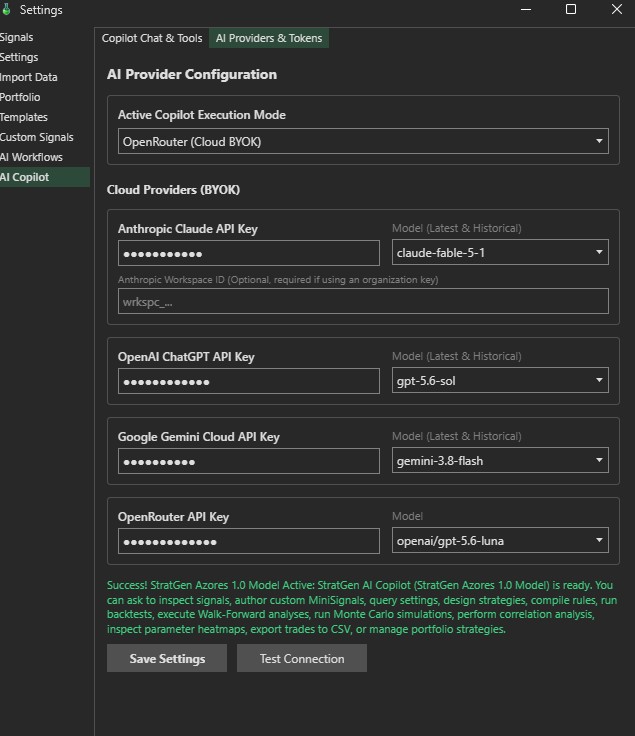Open the Anthropic model dropdown claude-fable-5-1

point(500,253)
